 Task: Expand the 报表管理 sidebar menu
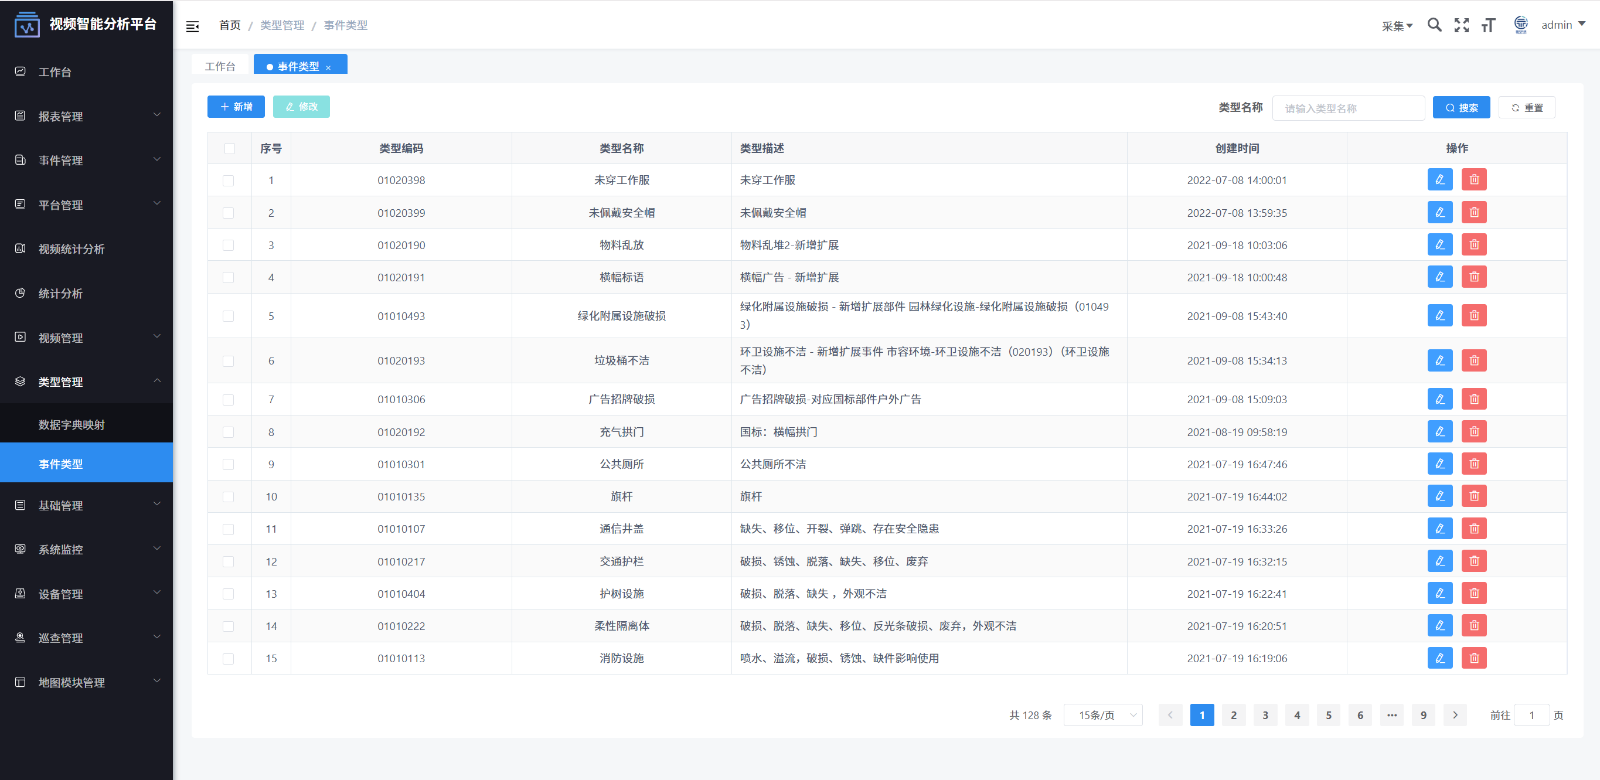86,116
